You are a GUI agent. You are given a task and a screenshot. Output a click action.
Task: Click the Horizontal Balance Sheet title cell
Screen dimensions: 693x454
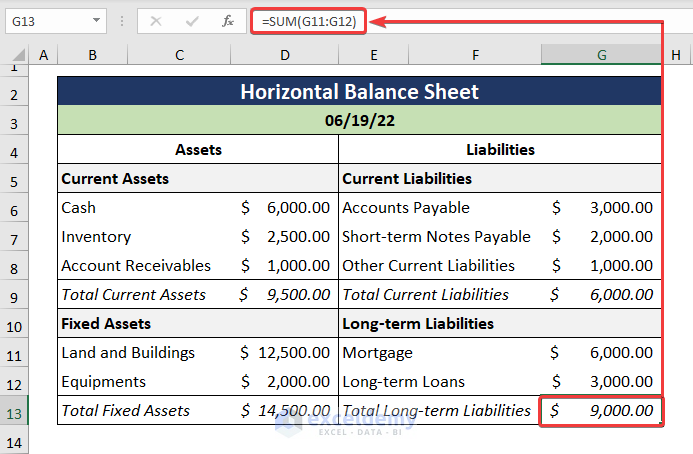tap(359, 91)
